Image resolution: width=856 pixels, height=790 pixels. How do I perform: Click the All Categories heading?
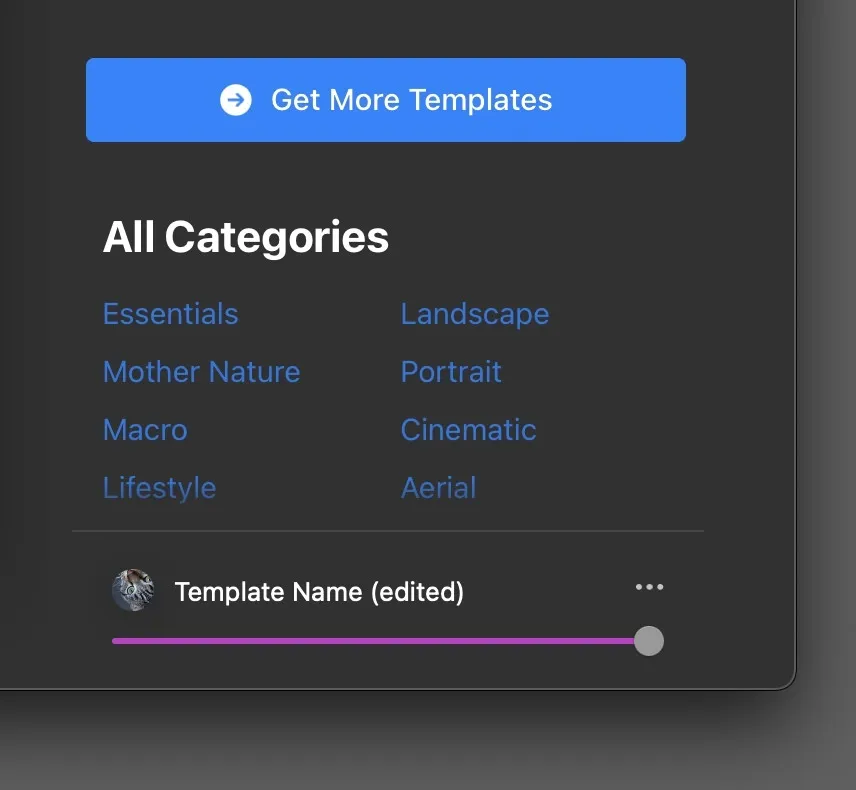246,238
